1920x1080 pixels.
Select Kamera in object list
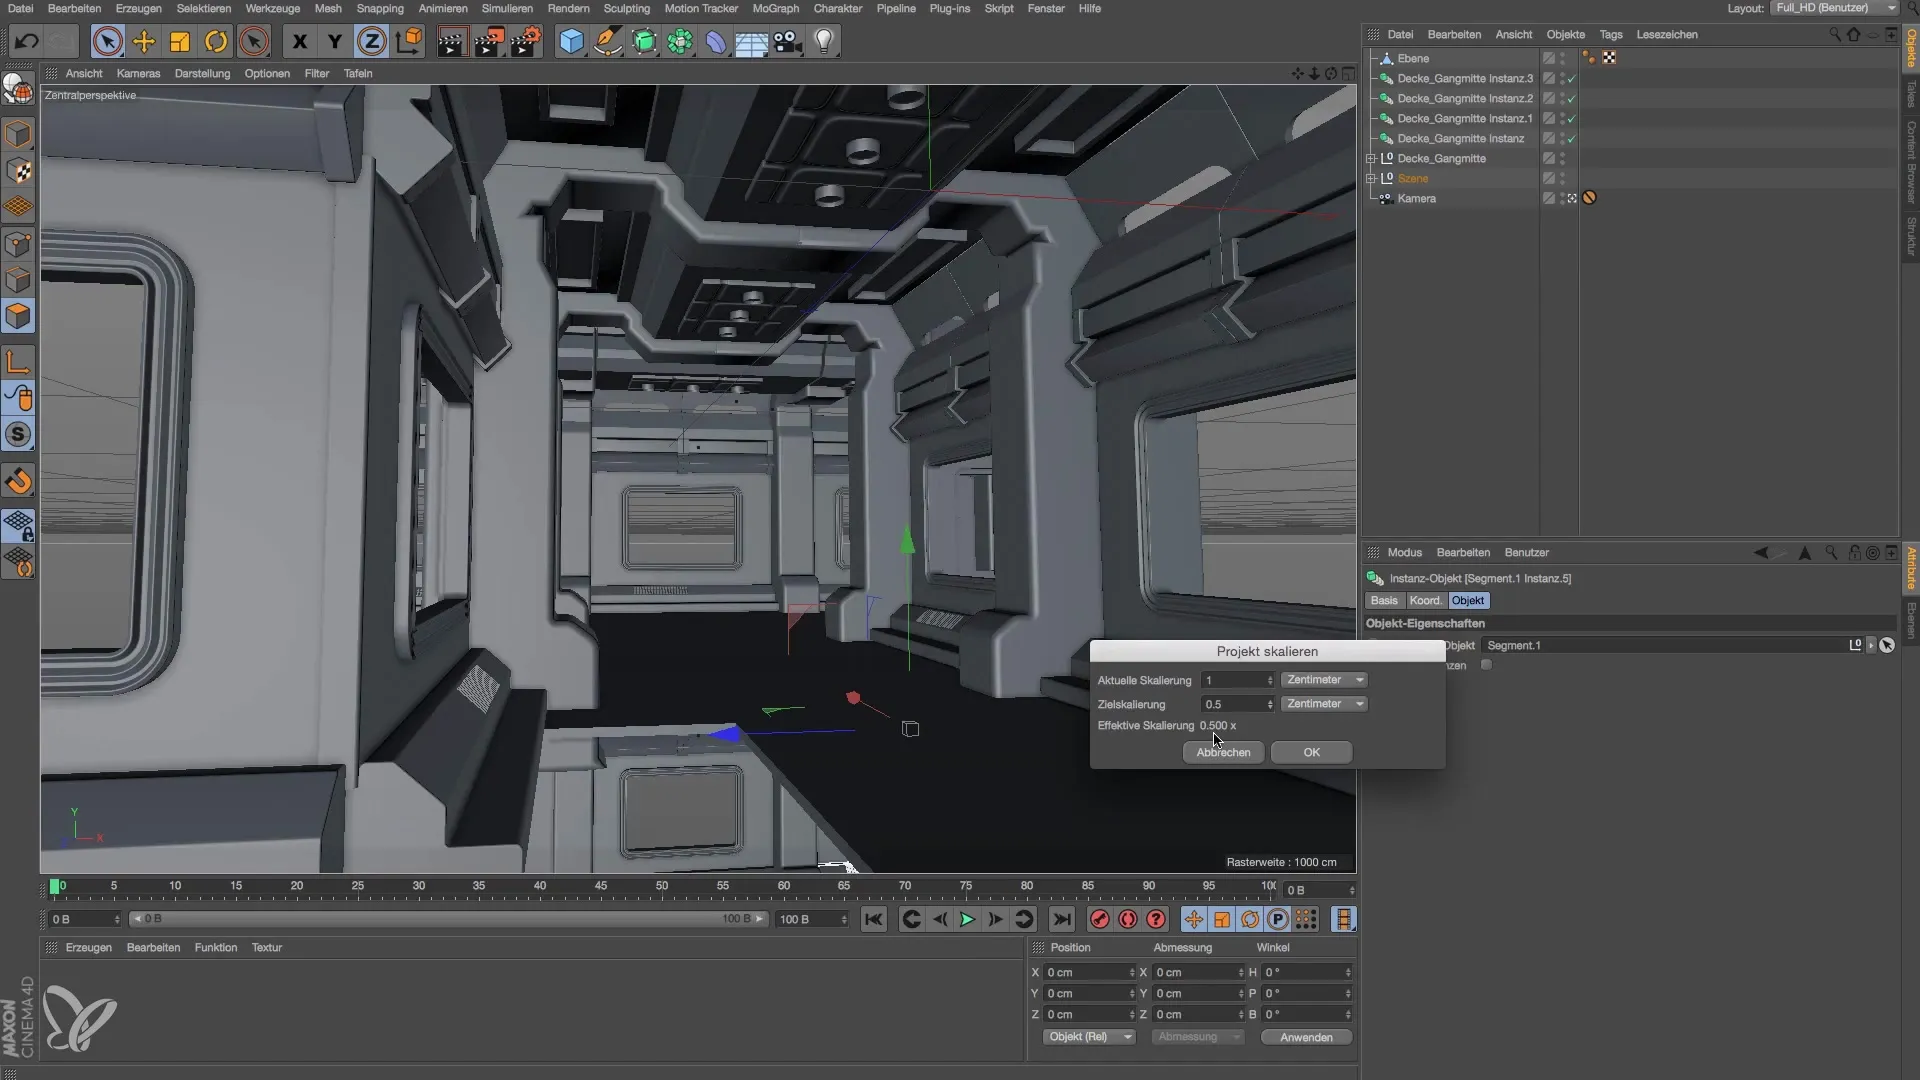(x=1416, y=198)
